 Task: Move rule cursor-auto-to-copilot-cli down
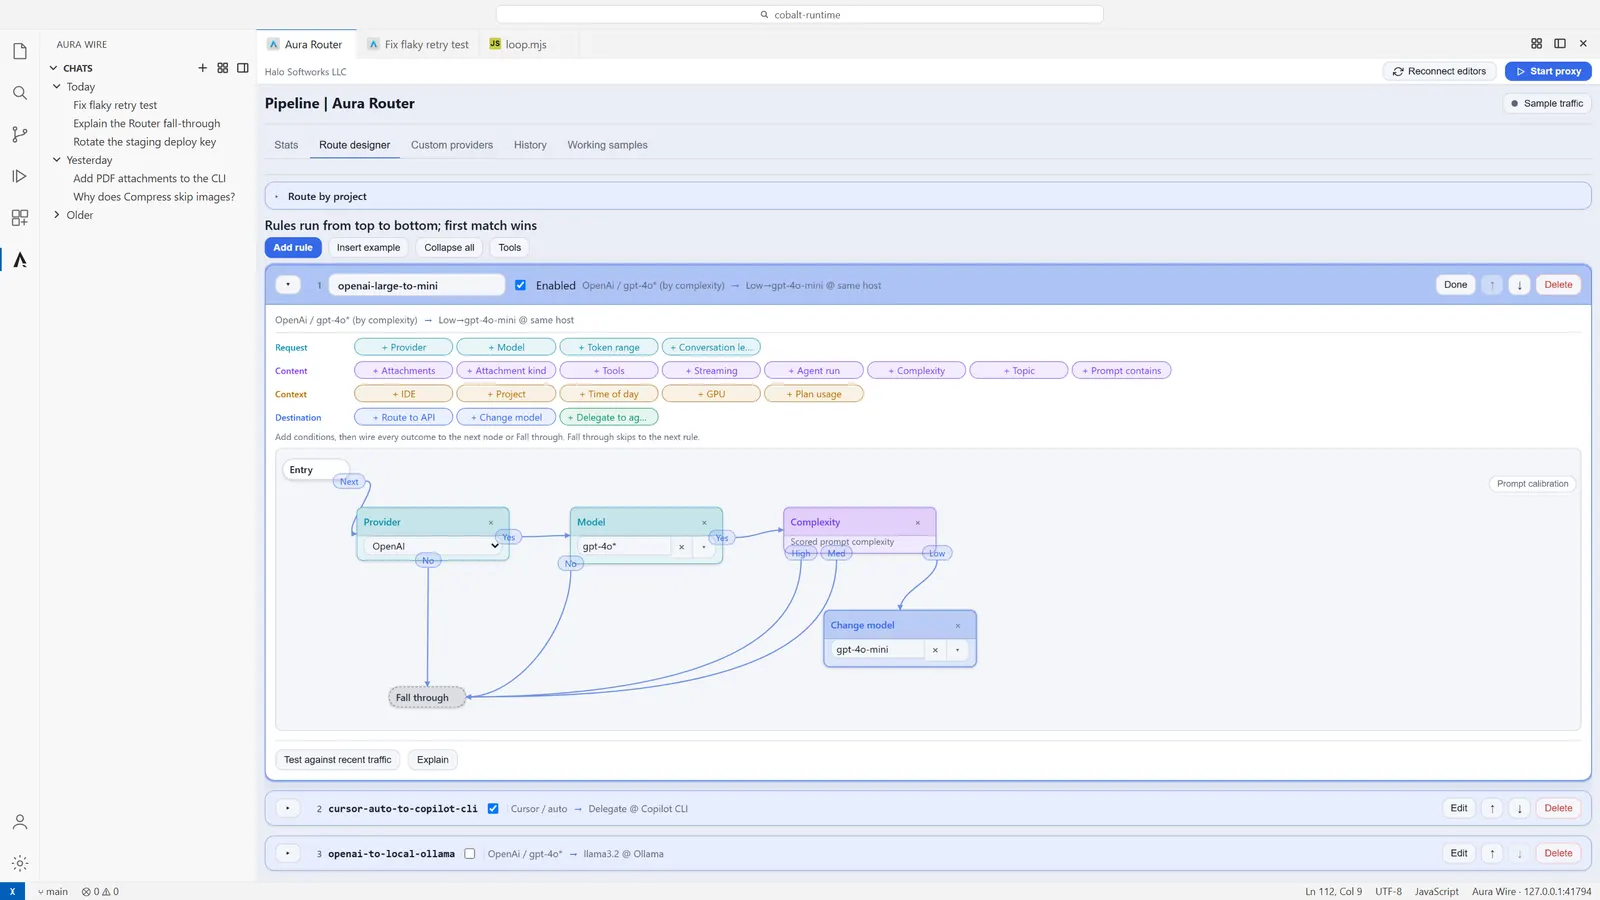point(1519,808)
